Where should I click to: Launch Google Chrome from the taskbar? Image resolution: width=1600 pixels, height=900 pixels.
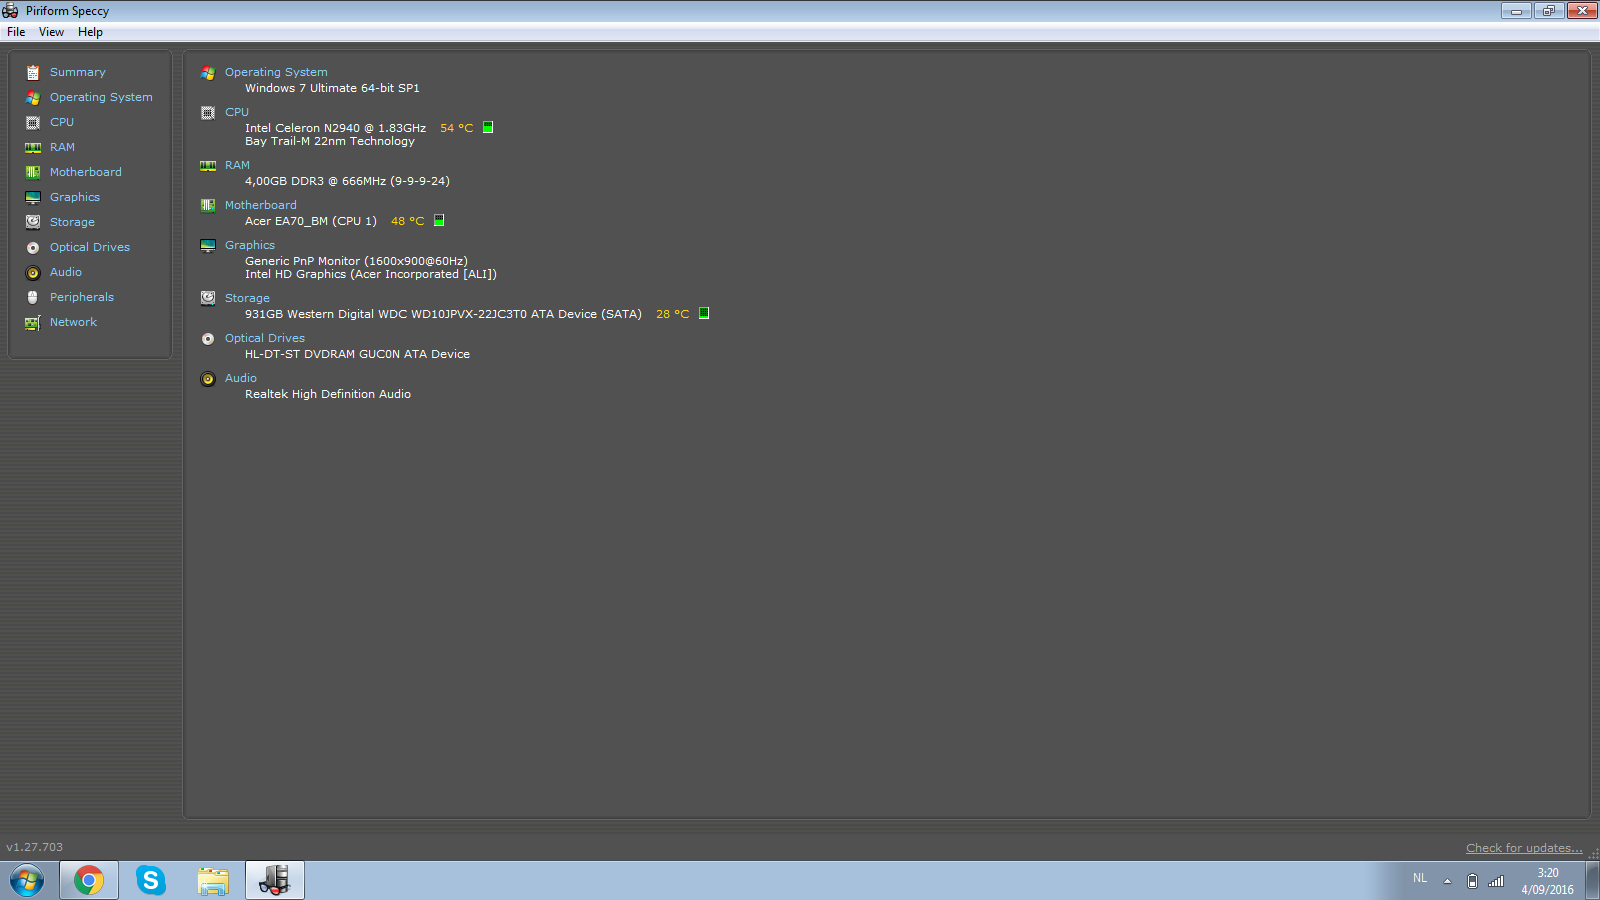(89, 881)
